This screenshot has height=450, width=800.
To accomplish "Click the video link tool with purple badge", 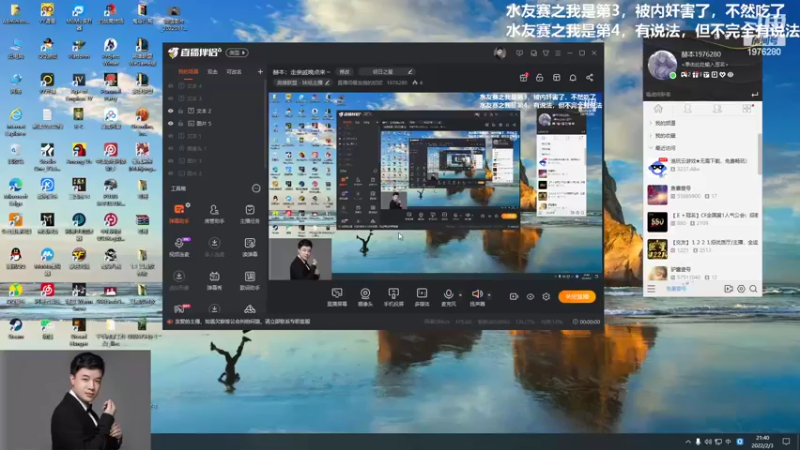I will [179, 246].
